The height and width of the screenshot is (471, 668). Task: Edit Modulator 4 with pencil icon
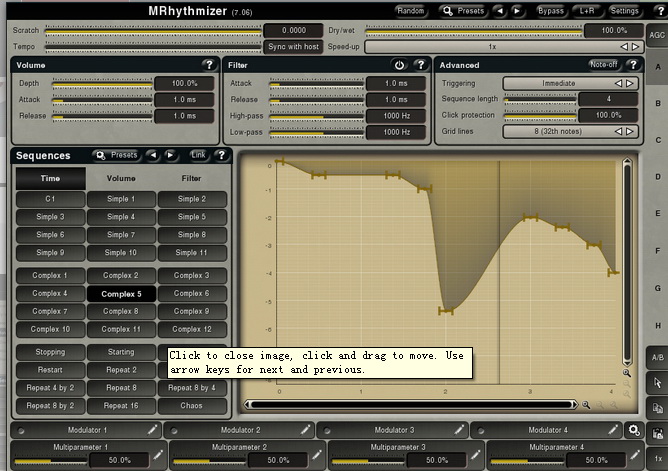(x=613, y=430)
